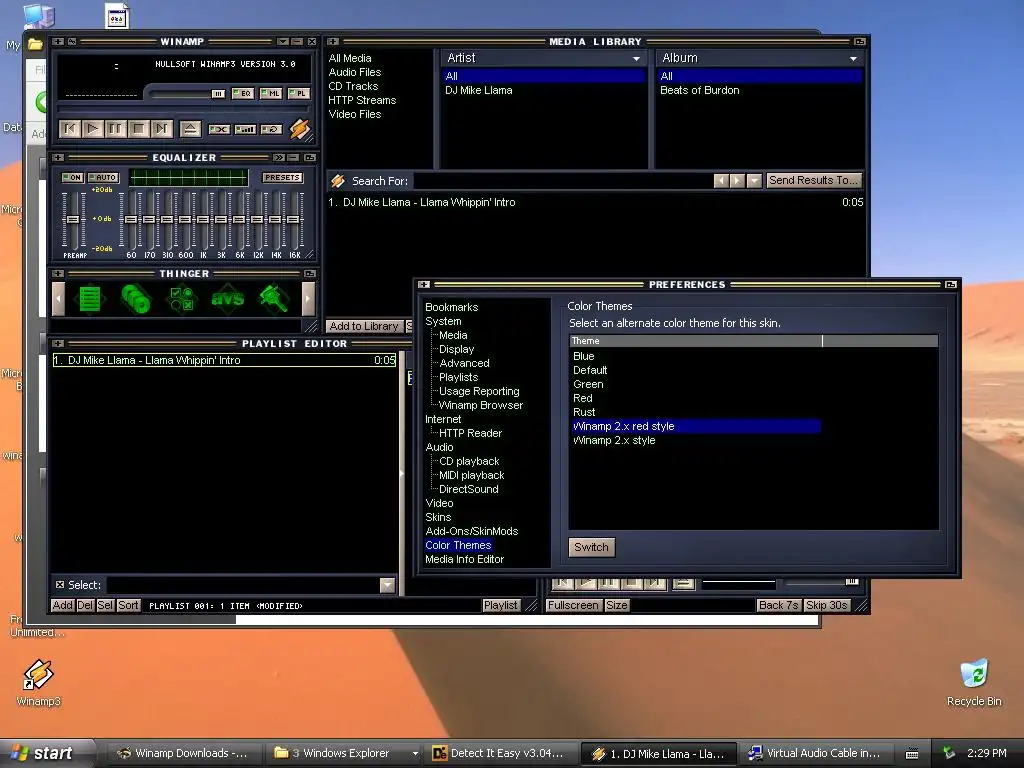This screenshot has width=1024, height=768.
Task: Select Audio Files in Media Library
Action: point(355,72)
